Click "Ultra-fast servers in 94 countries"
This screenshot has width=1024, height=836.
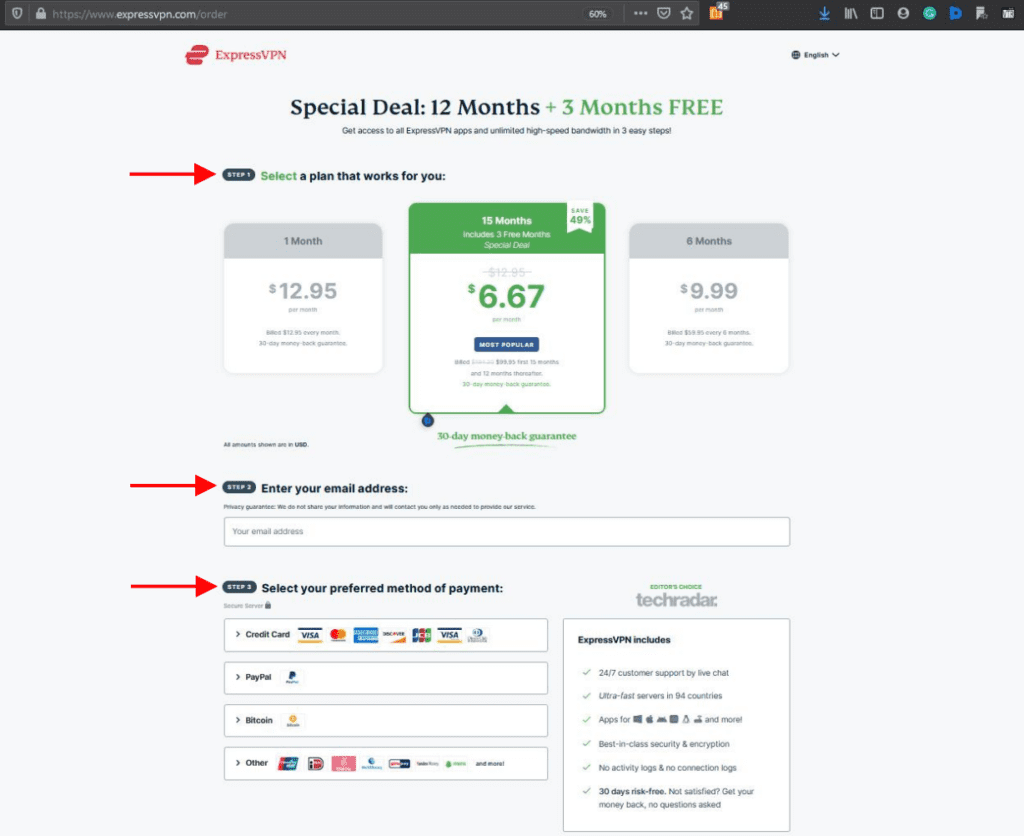click(x=660, y=696)
